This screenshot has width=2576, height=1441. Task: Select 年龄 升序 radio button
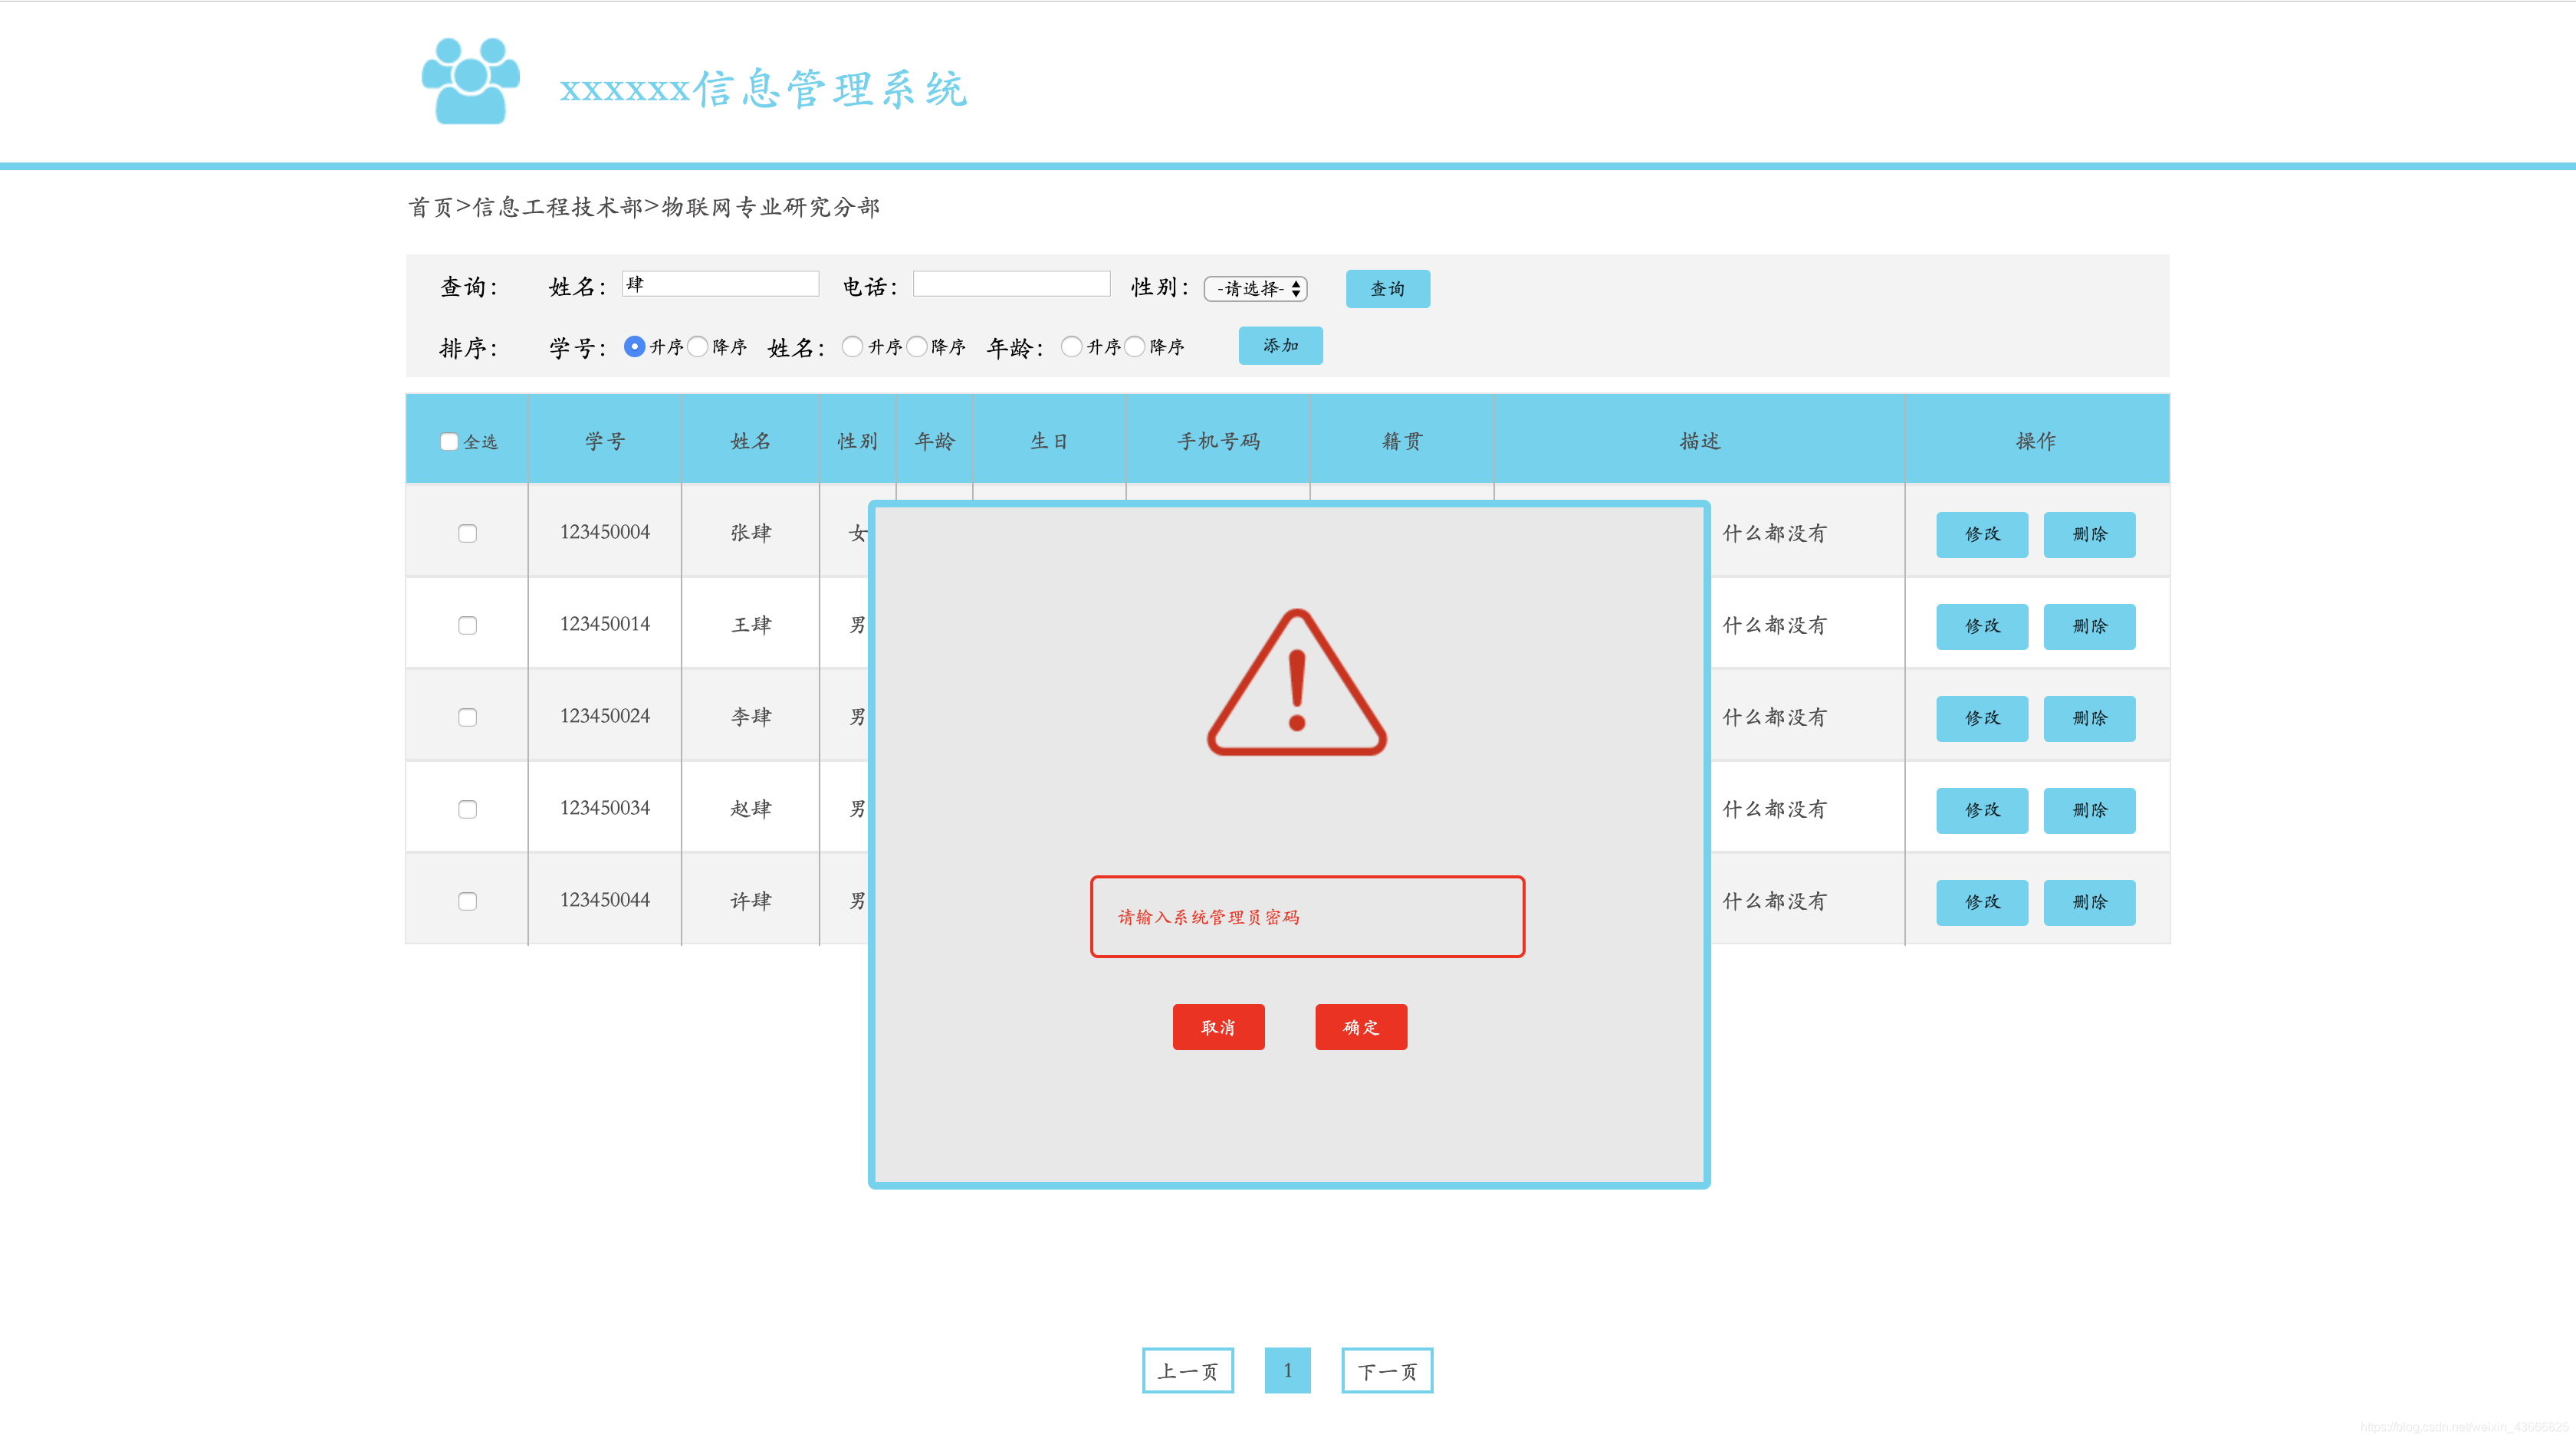(x=1071, y=346)
